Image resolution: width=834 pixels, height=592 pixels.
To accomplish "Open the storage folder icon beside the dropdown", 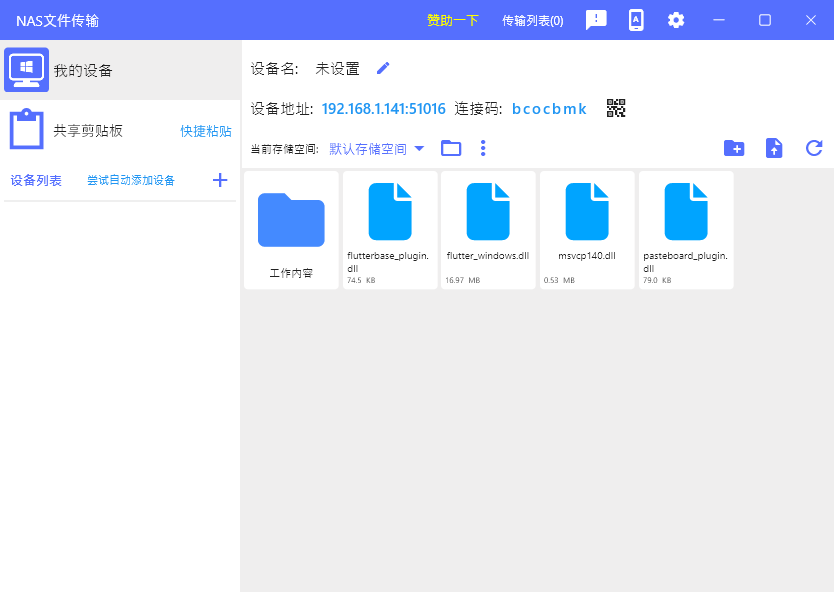I will [451, 148].
